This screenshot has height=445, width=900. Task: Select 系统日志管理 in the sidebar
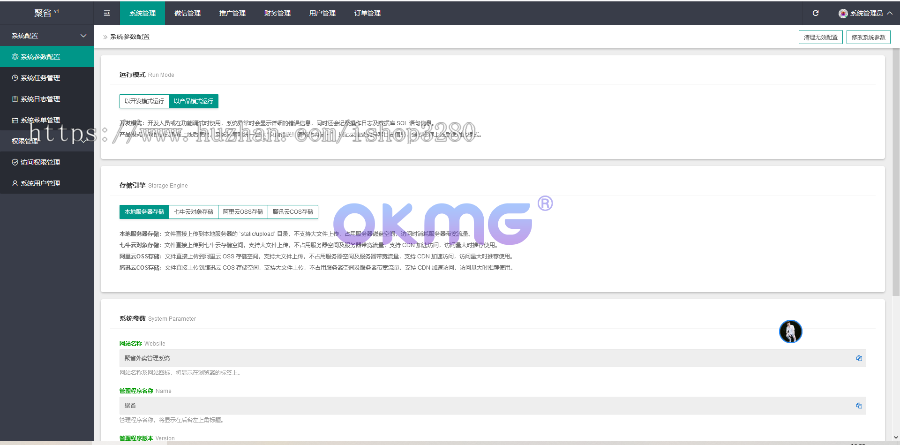click(47, 99)
